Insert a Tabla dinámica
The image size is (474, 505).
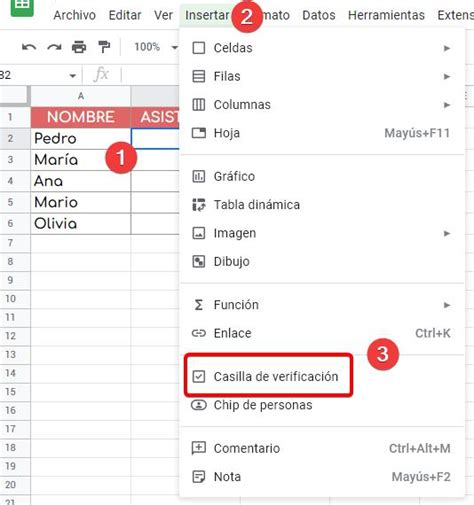click(322, 205)
